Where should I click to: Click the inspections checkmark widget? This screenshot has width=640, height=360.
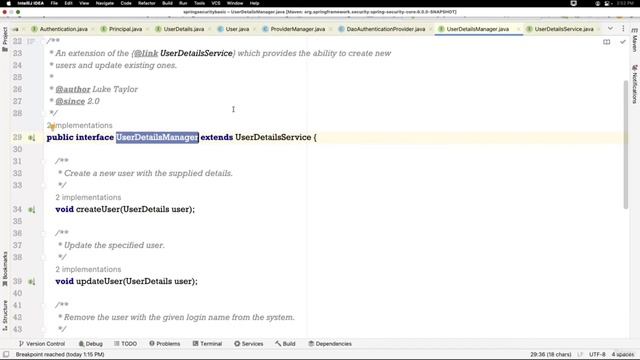point(622,42)
